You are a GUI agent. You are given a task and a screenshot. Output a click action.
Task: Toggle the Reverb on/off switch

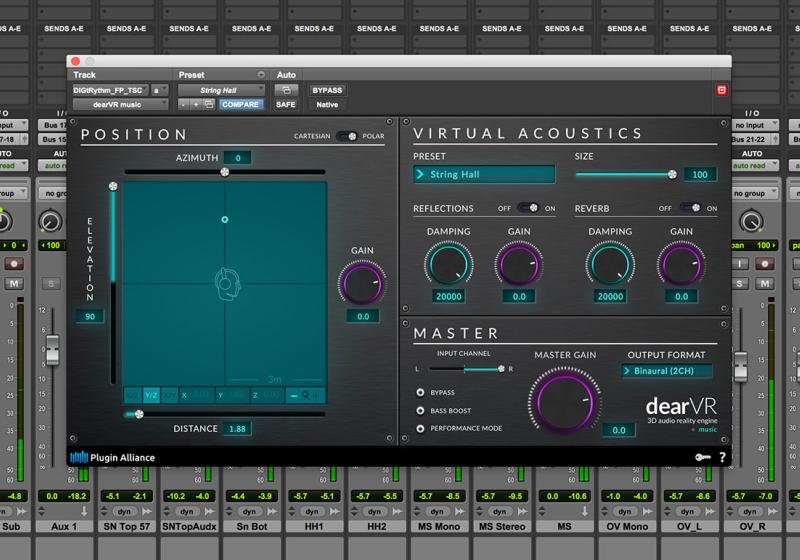[690, 208]
